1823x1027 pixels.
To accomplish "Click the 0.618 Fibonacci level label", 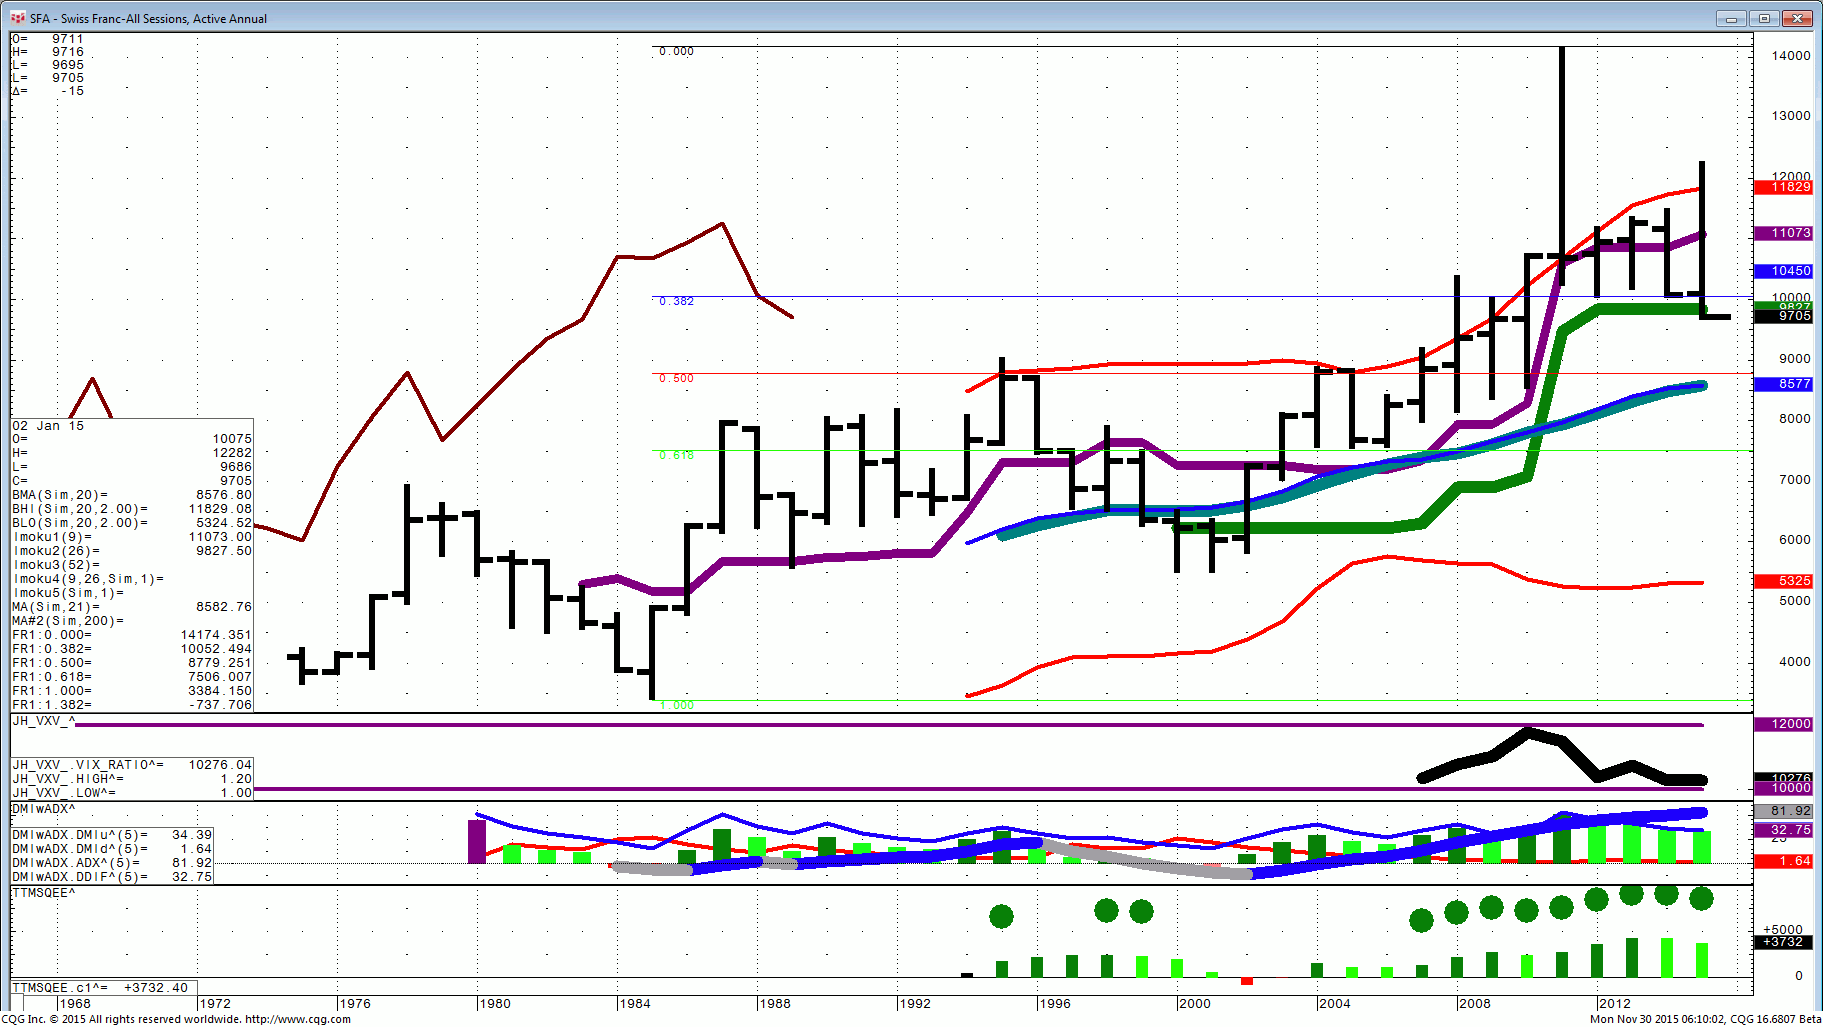I will [x=676, y=455].
